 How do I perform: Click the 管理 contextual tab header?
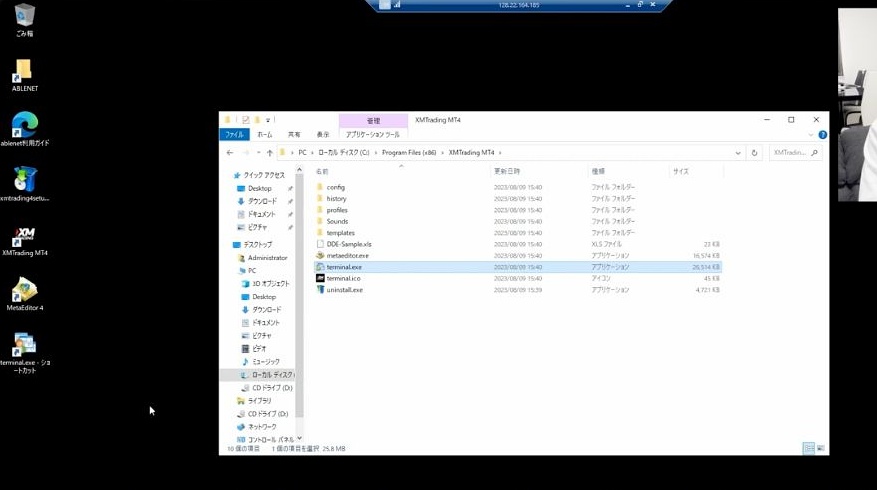(x=373, y=121)
